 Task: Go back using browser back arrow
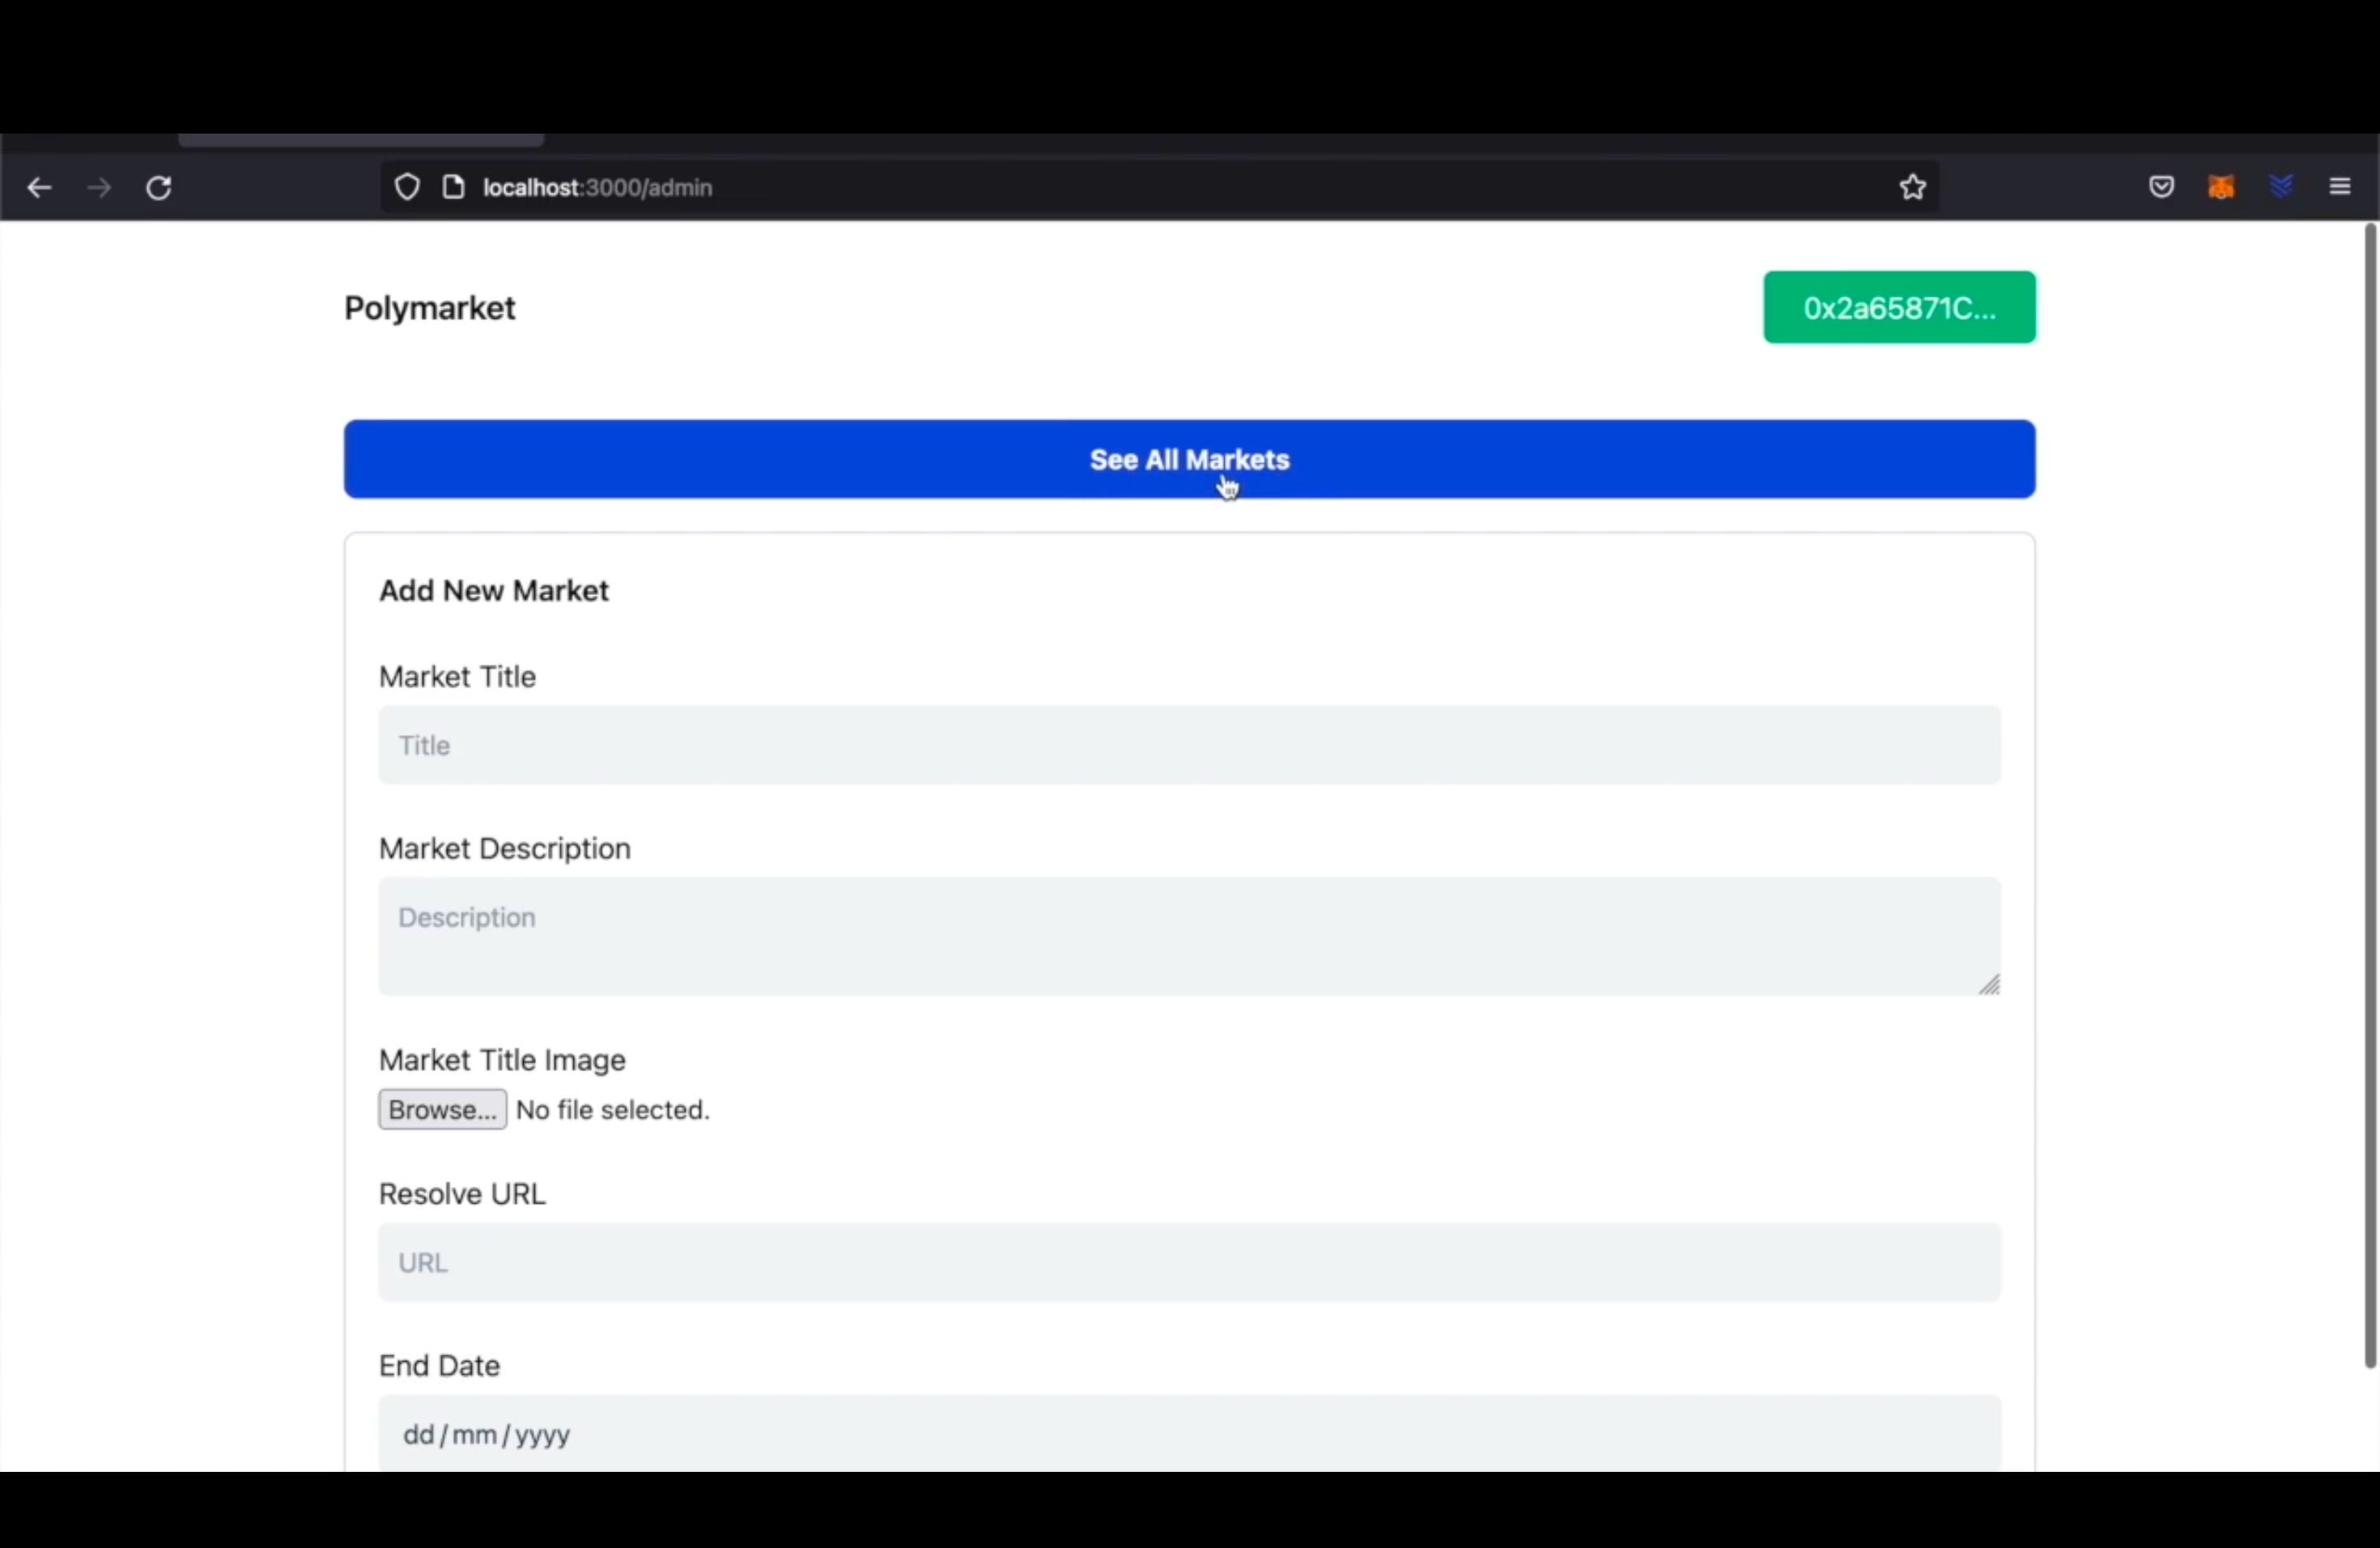[39, 187]
